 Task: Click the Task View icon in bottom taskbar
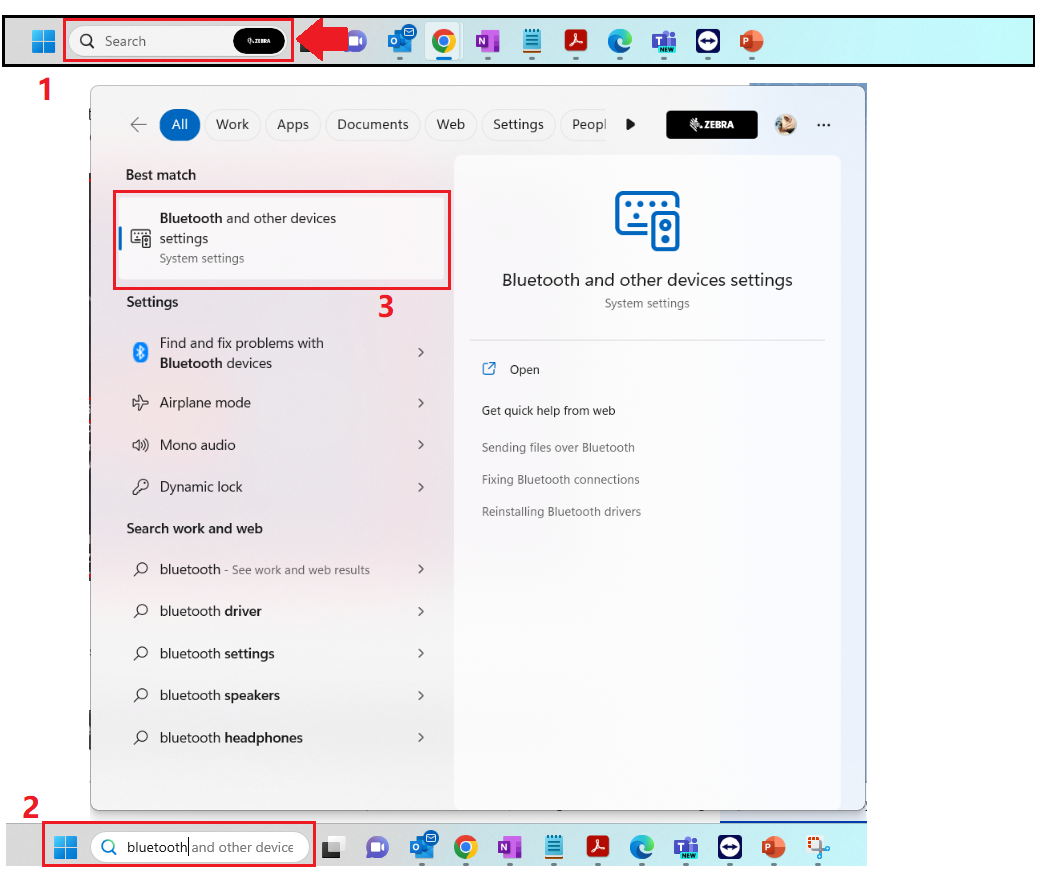(334, 848)
